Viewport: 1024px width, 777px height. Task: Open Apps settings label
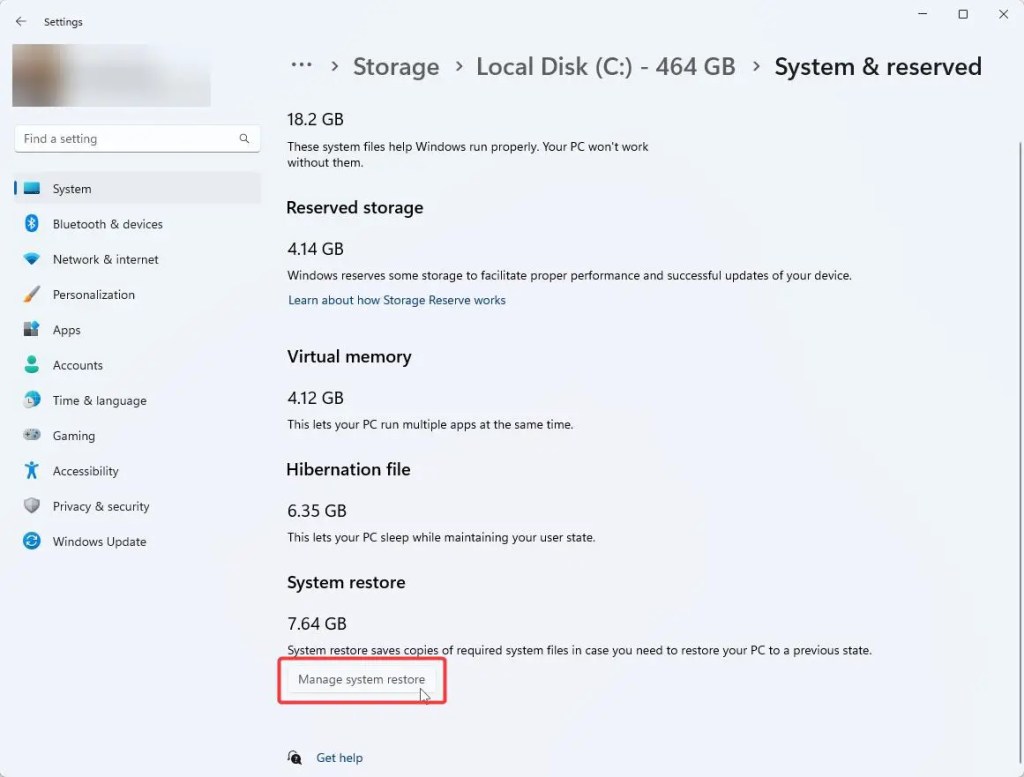tap(67, 330)
